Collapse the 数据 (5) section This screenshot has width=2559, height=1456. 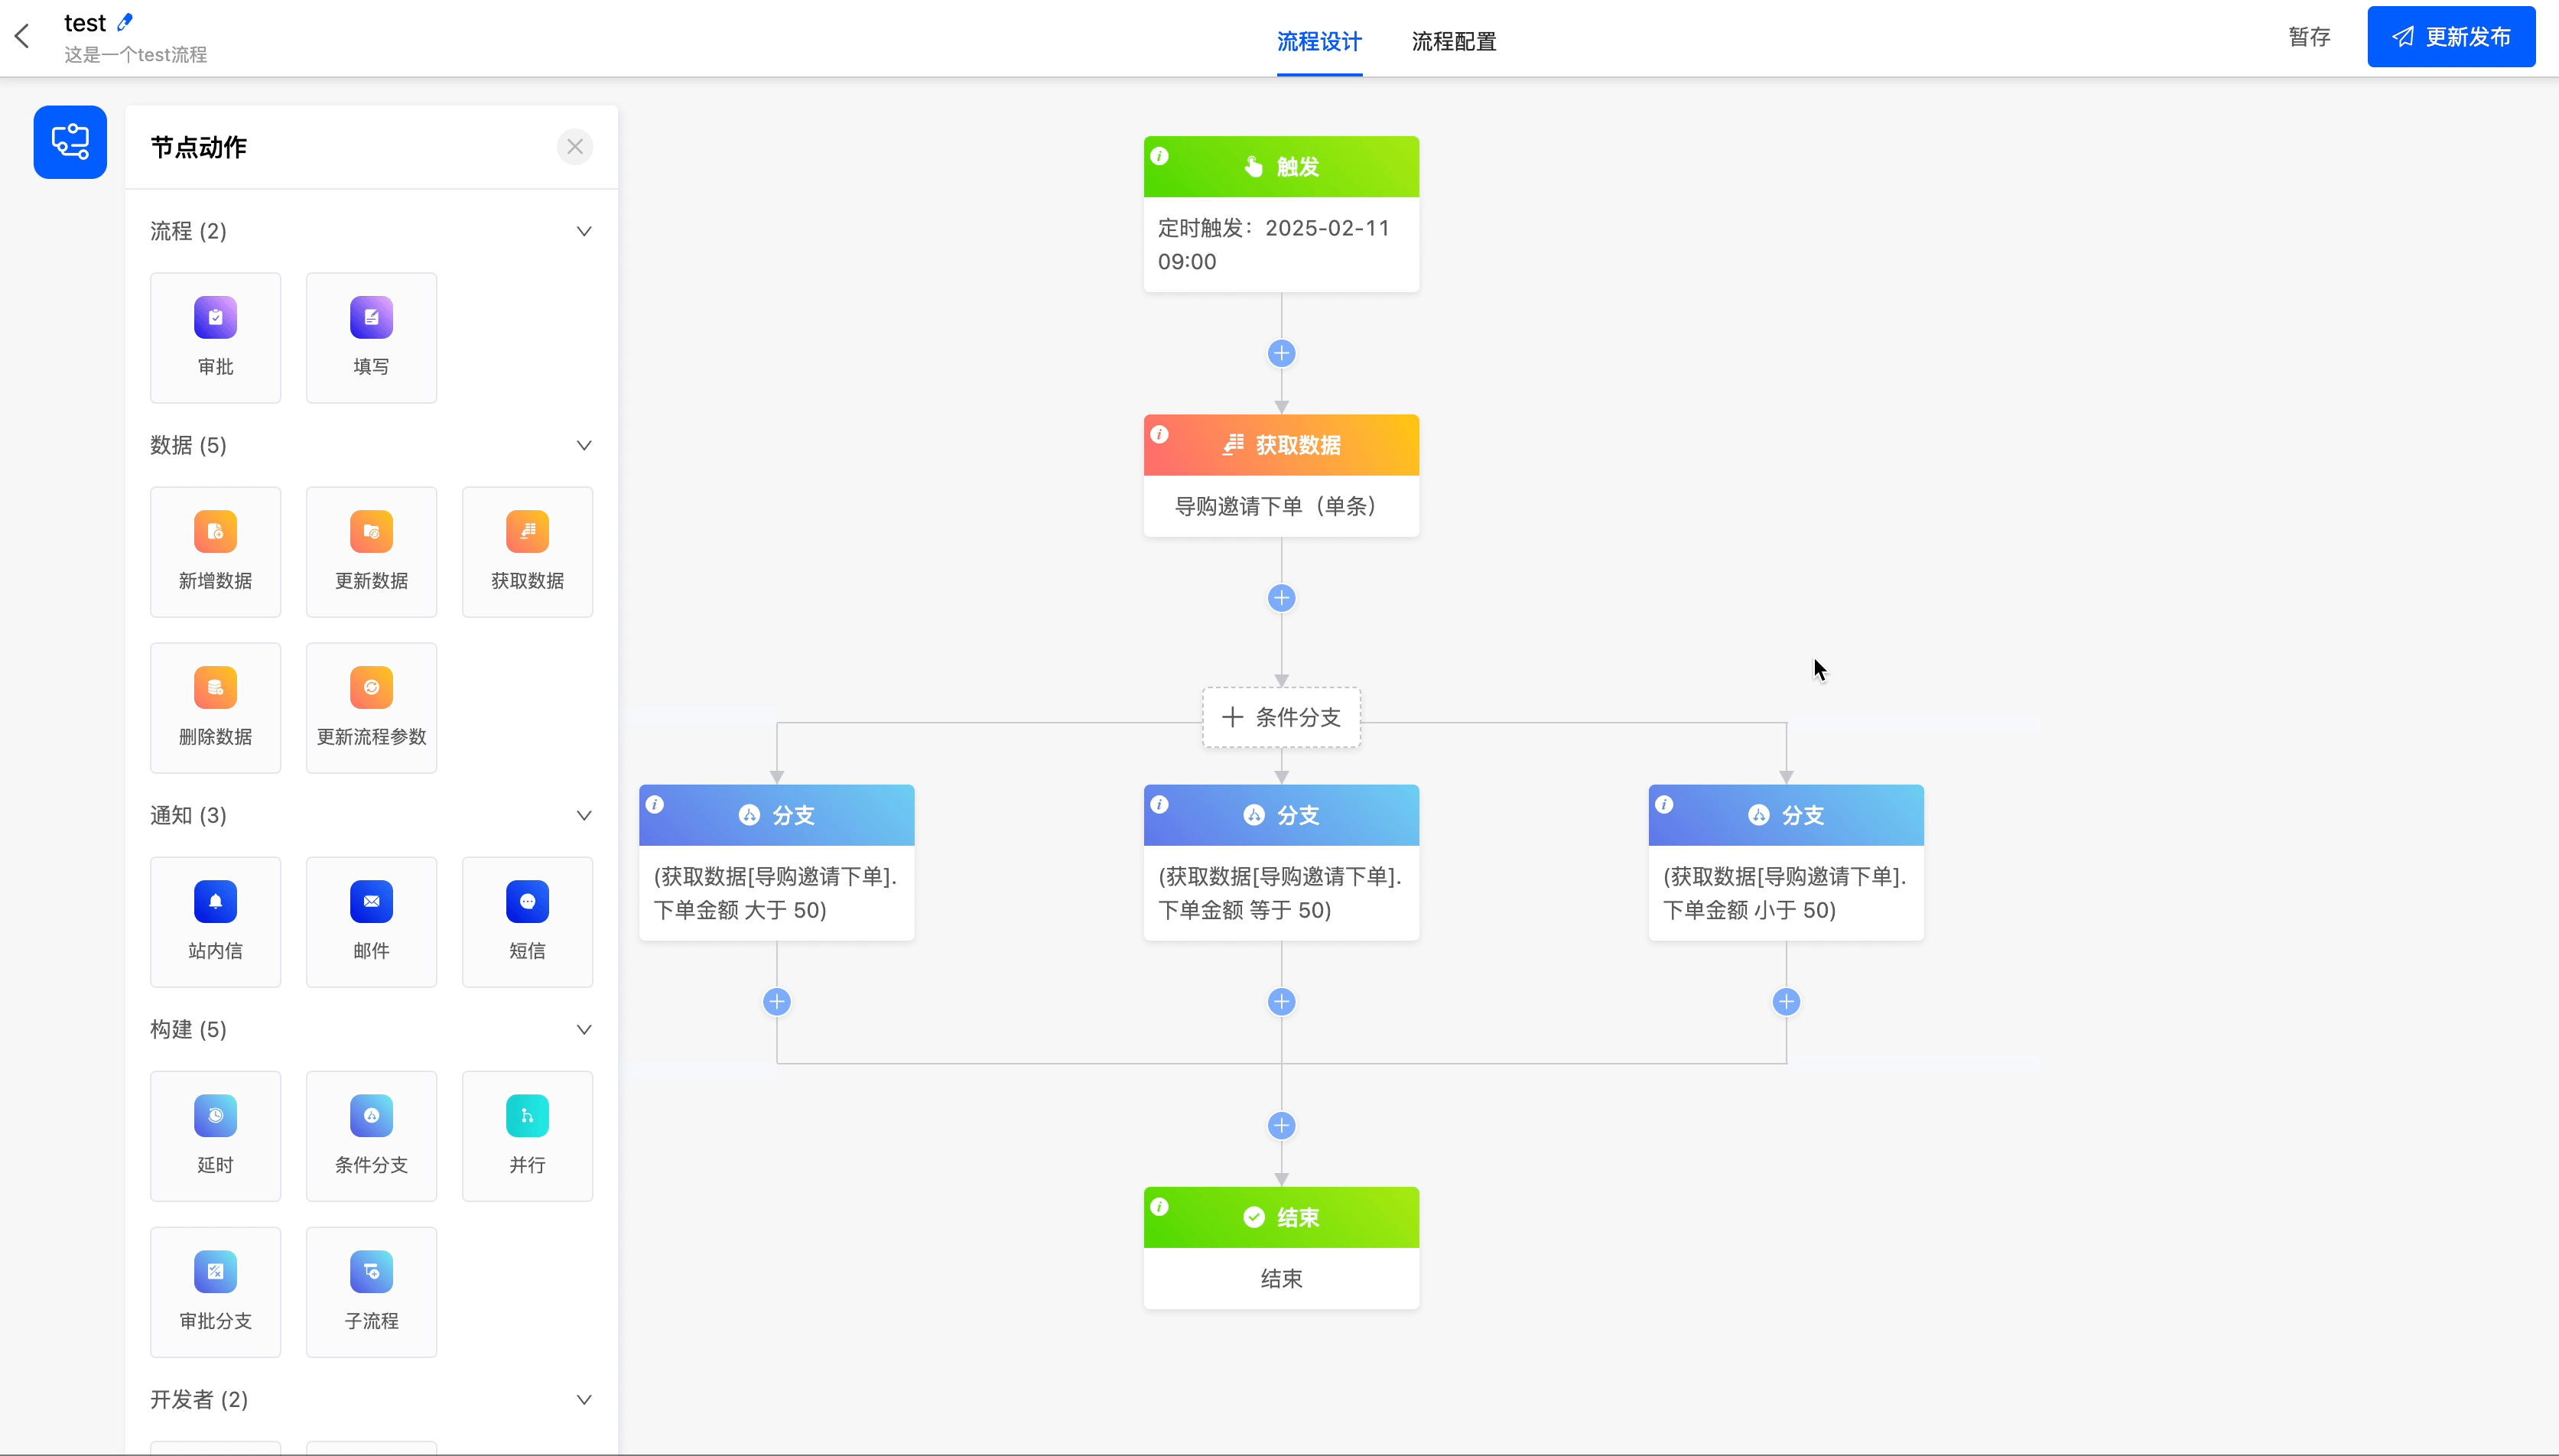click(x=584, y=445)
